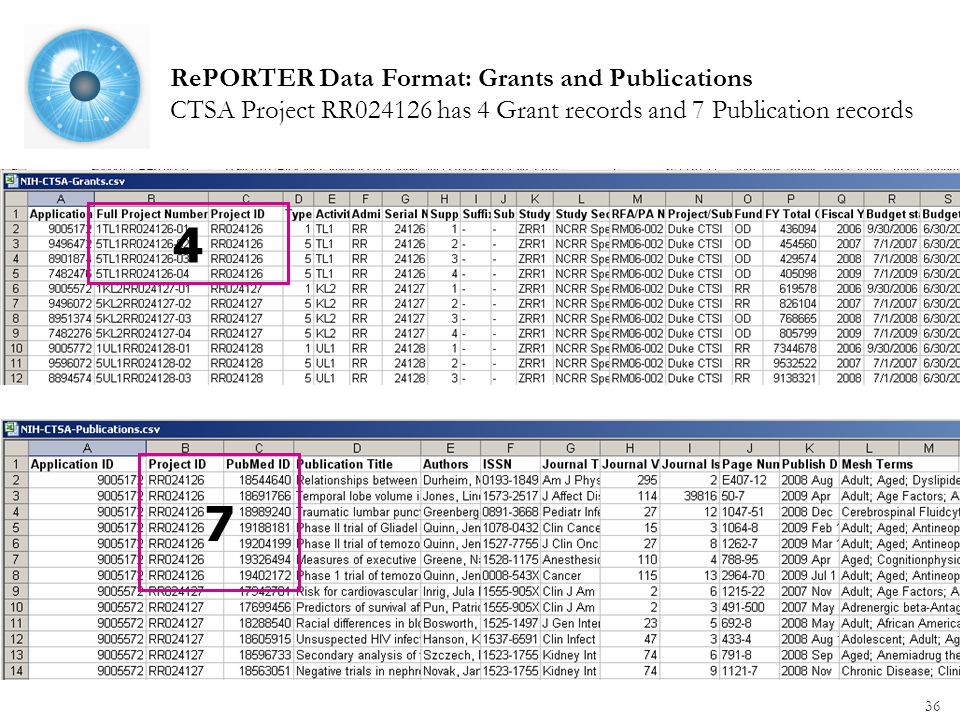This screenshot has height=720, width=960.
Task: Select row 14 header in Publications sheet
Action: point(15,671)
